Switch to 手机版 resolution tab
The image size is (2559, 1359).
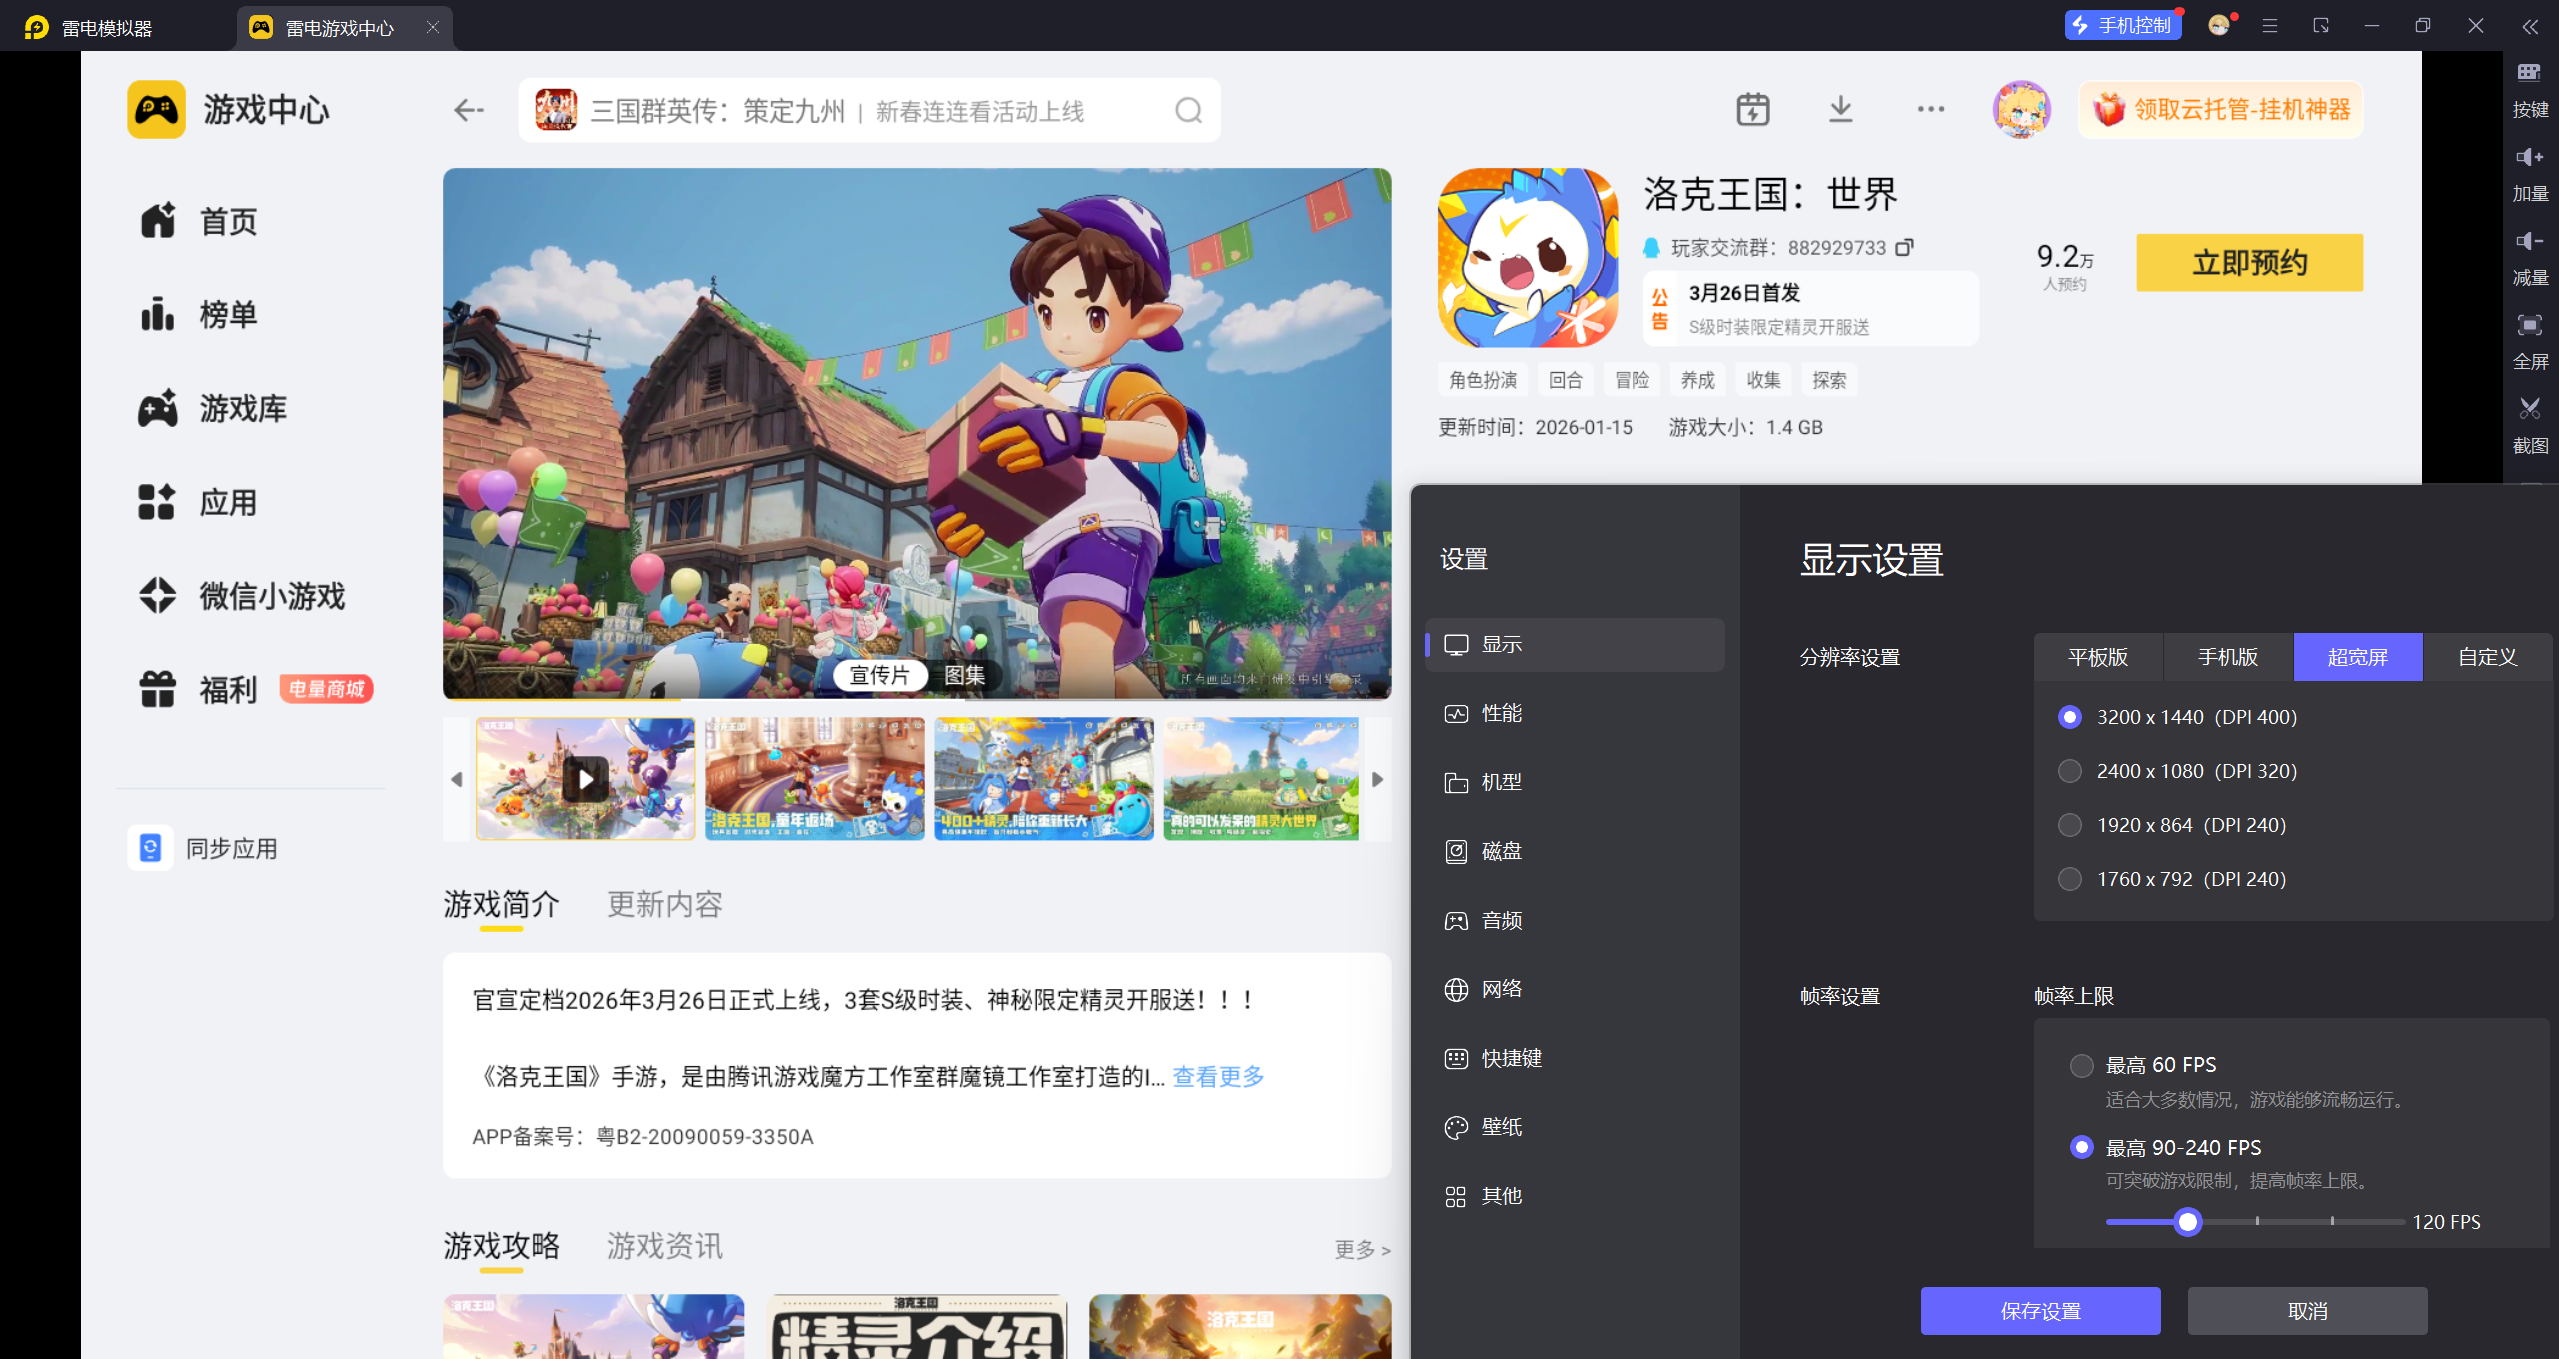click(x=2227, y=657)
